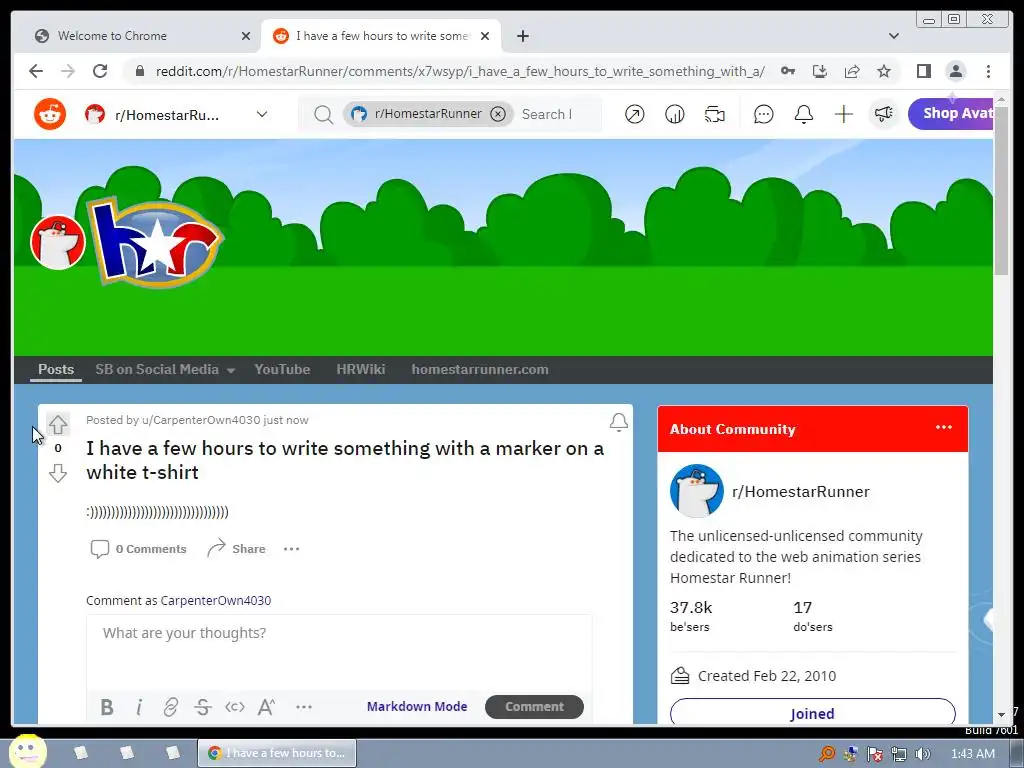Reload the Reddit page

(100, 71)
